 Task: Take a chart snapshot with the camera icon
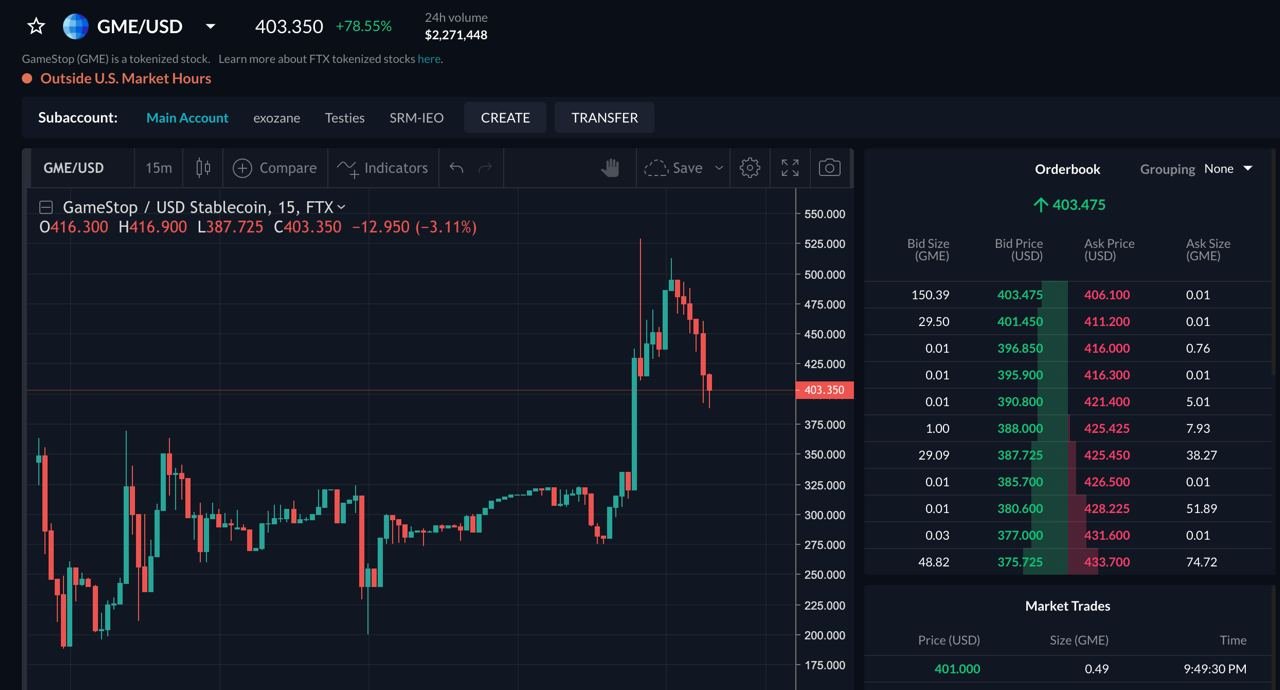829,167
